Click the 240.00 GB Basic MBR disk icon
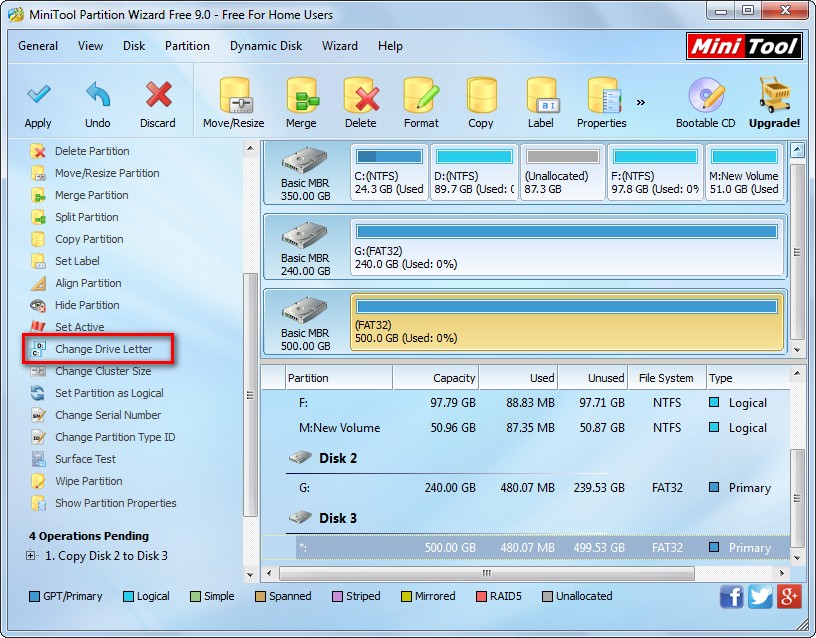This screenshot has height=638, width=816. click(x=304, y=236)
